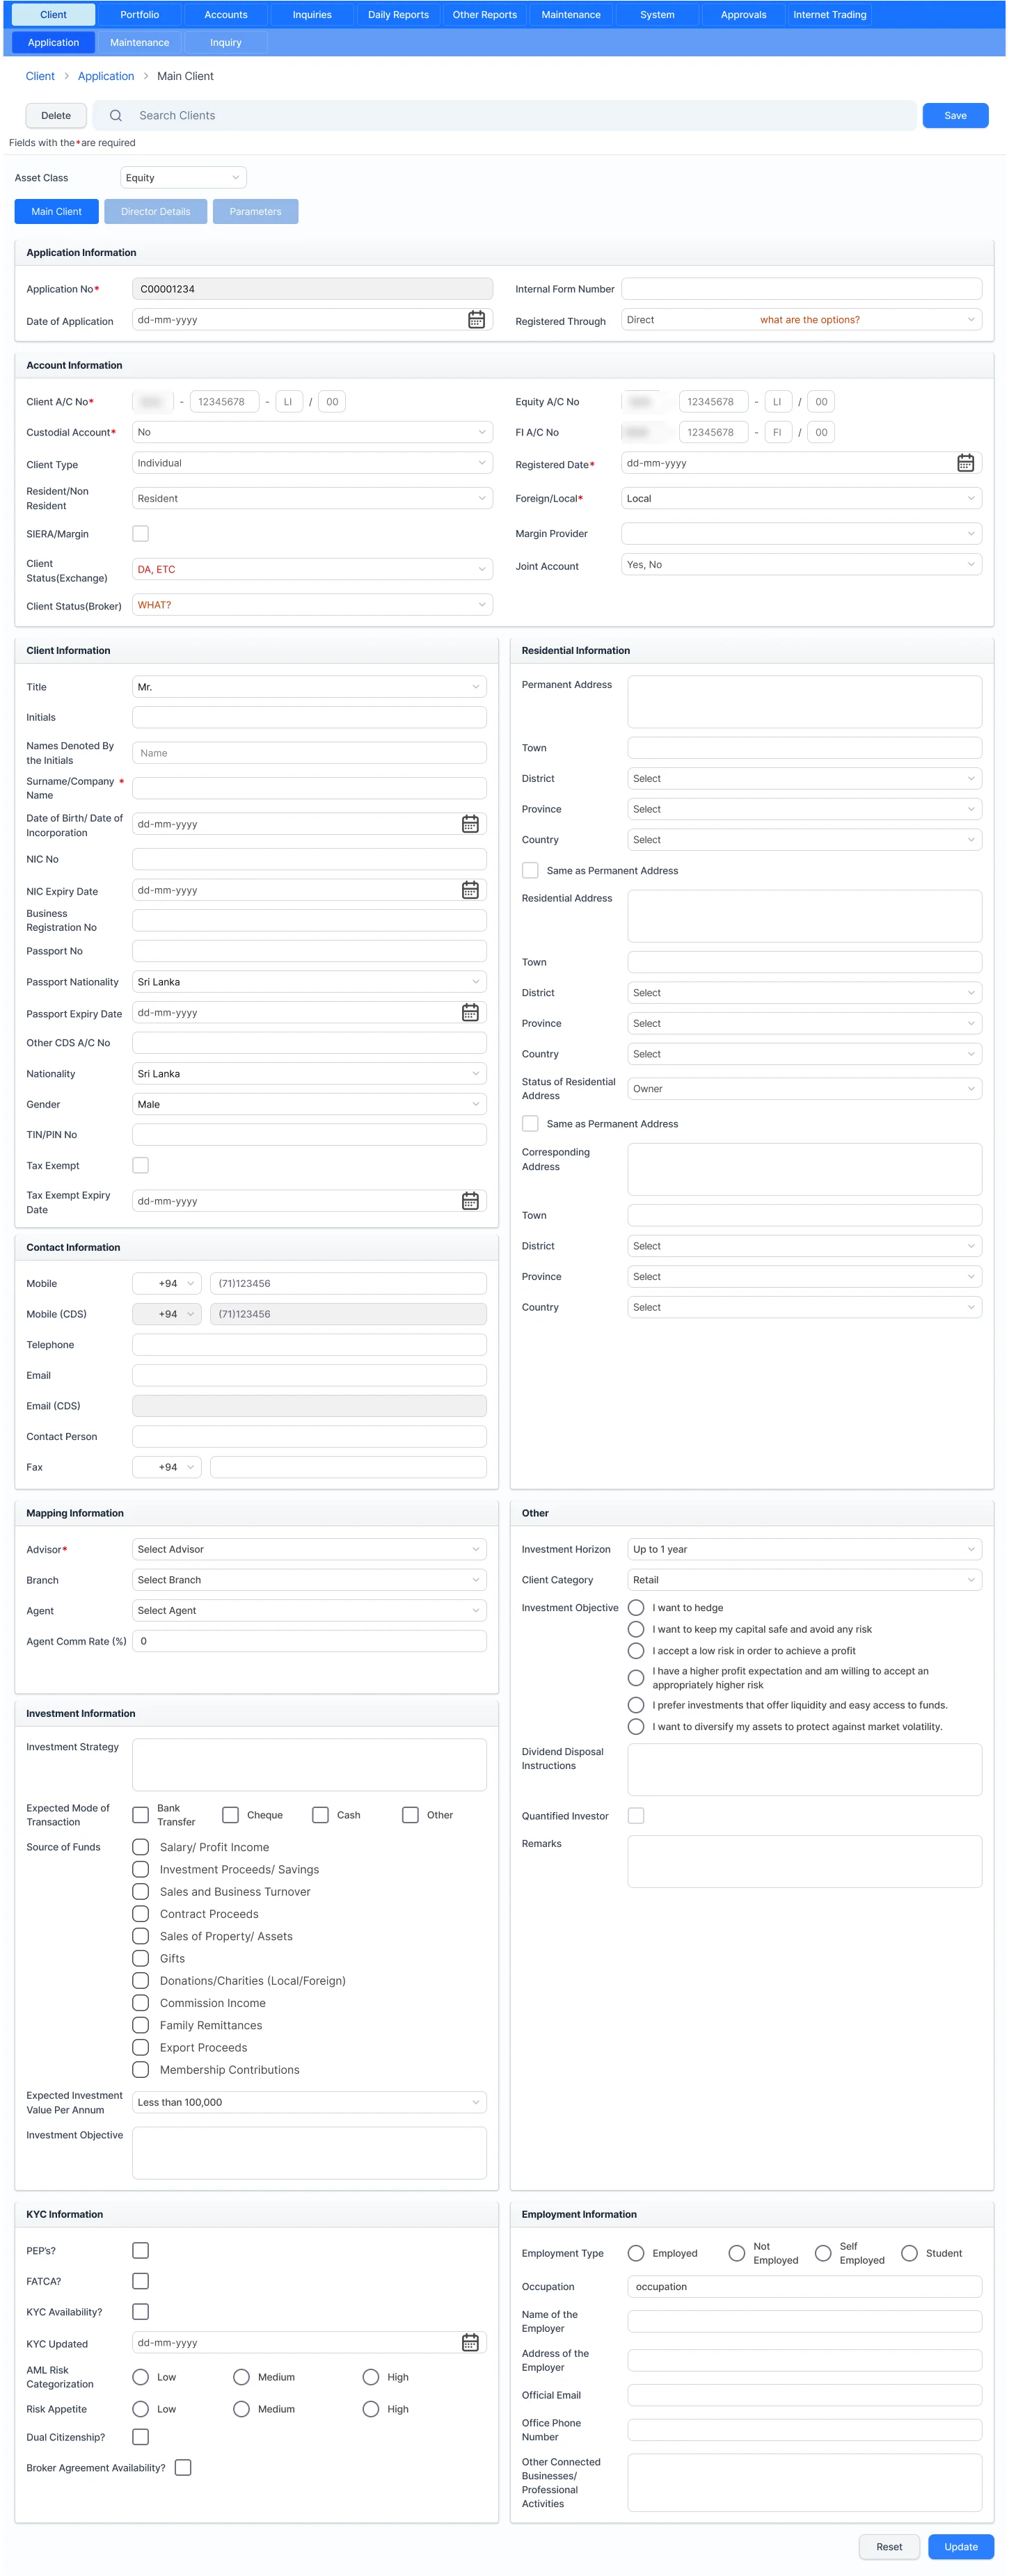Check the Quantified Investor box
The image size is (1009, 2576).
pyautogui.click(x=636, y=1816)
